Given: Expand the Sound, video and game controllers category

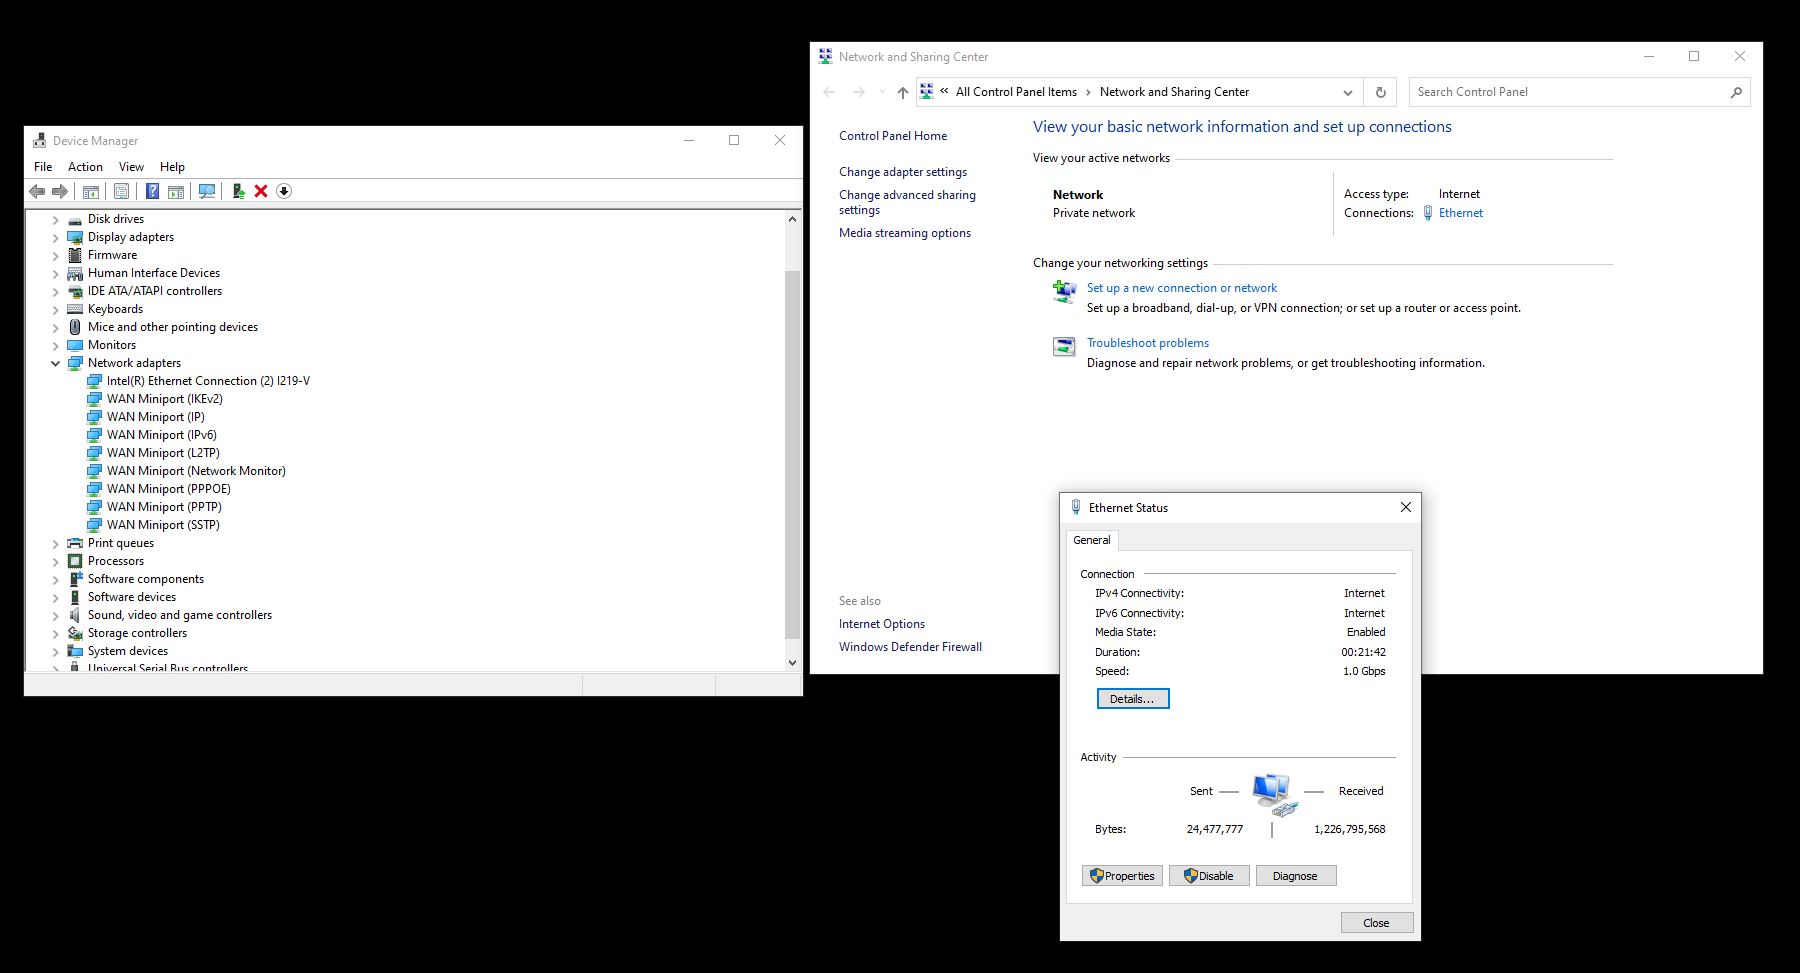Looking at the screenshot, I should pyautogui.click(x=55, y=615).
